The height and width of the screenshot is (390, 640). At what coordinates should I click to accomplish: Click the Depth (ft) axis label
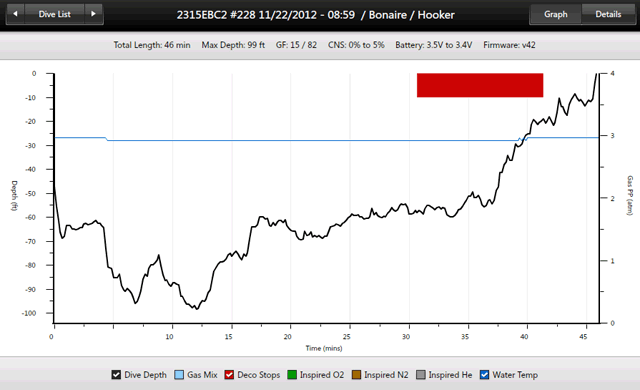[x=14, y=195]
